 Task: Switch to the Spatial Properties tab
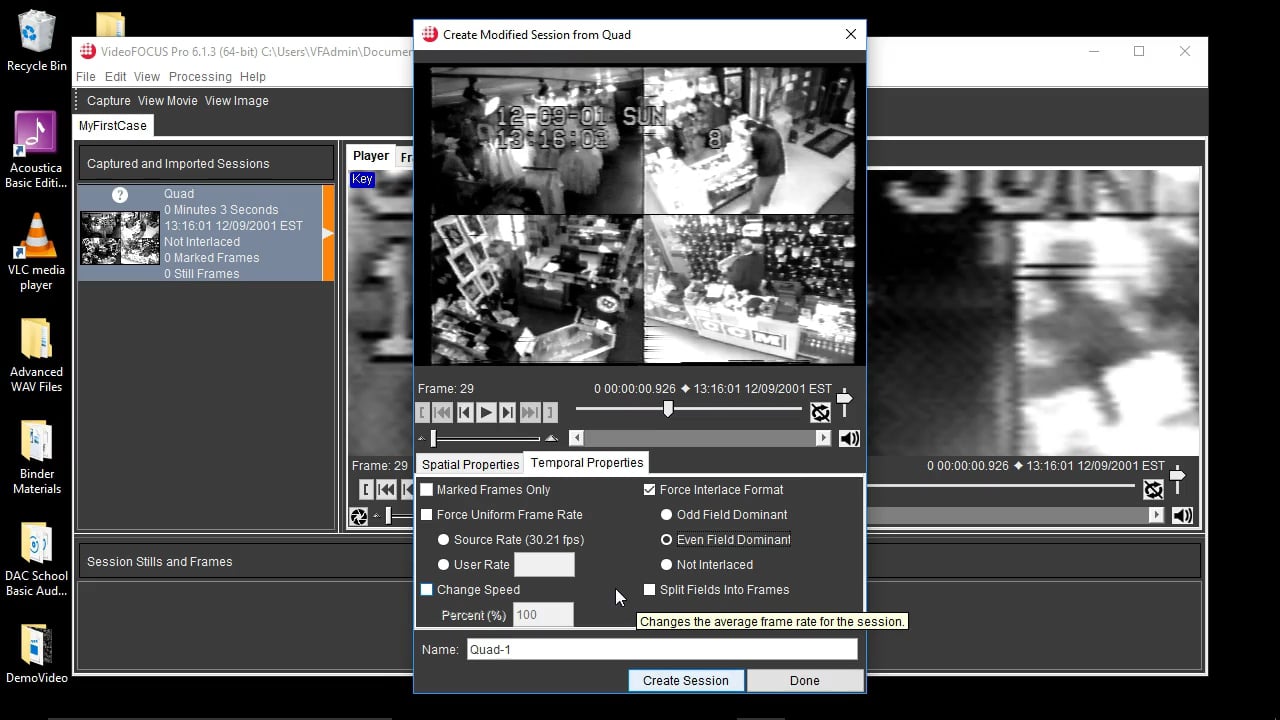pos(470,465)
